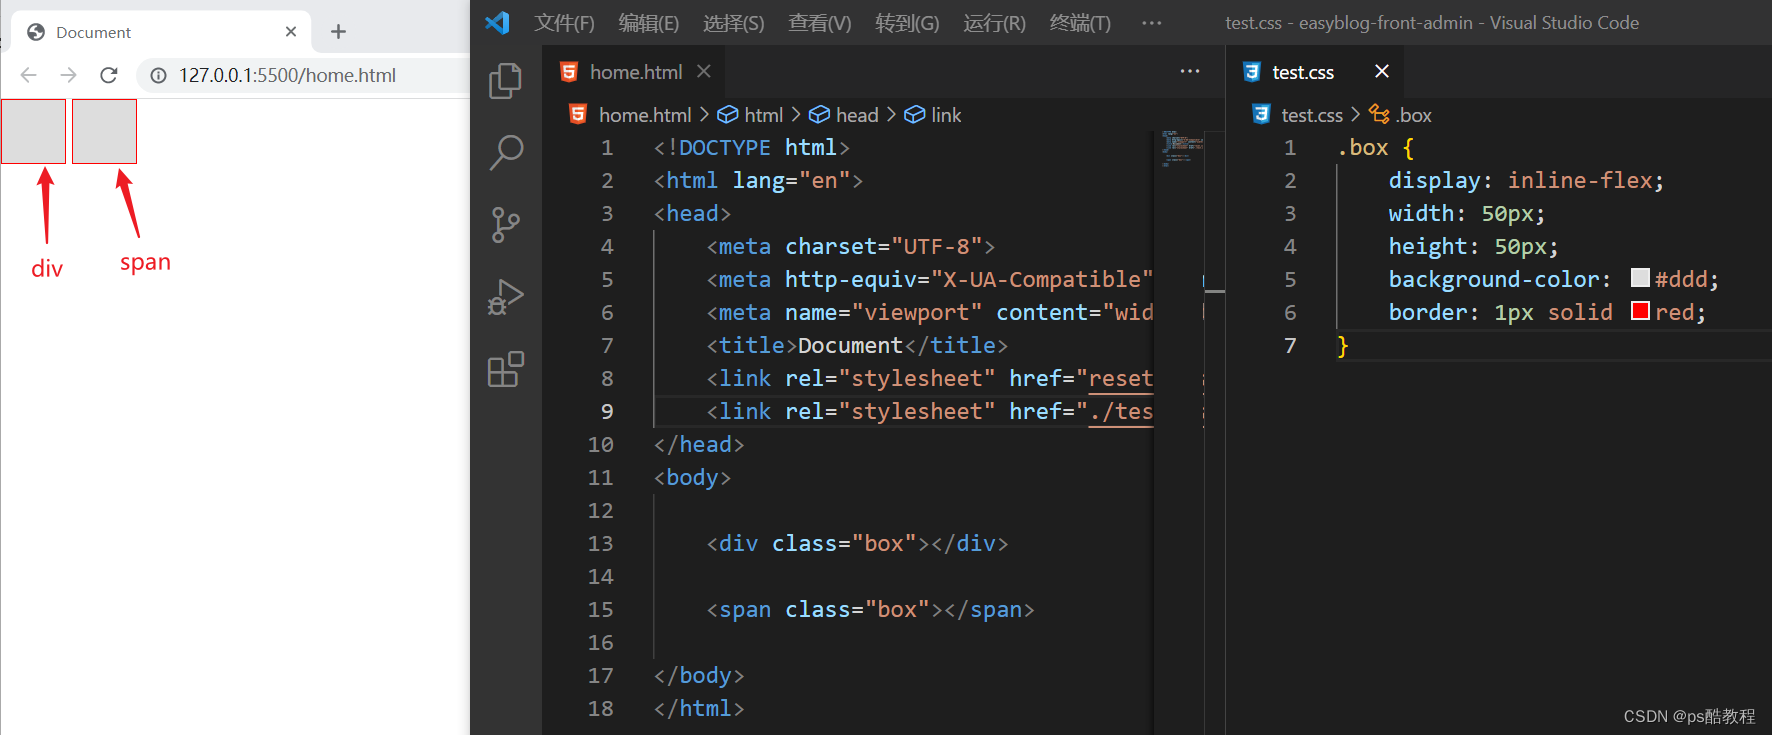Image resolution: width=1772 pixels, height=735 pixels.
Task: Click the meta charset UTF-8 line
Action: pos(851,246)
